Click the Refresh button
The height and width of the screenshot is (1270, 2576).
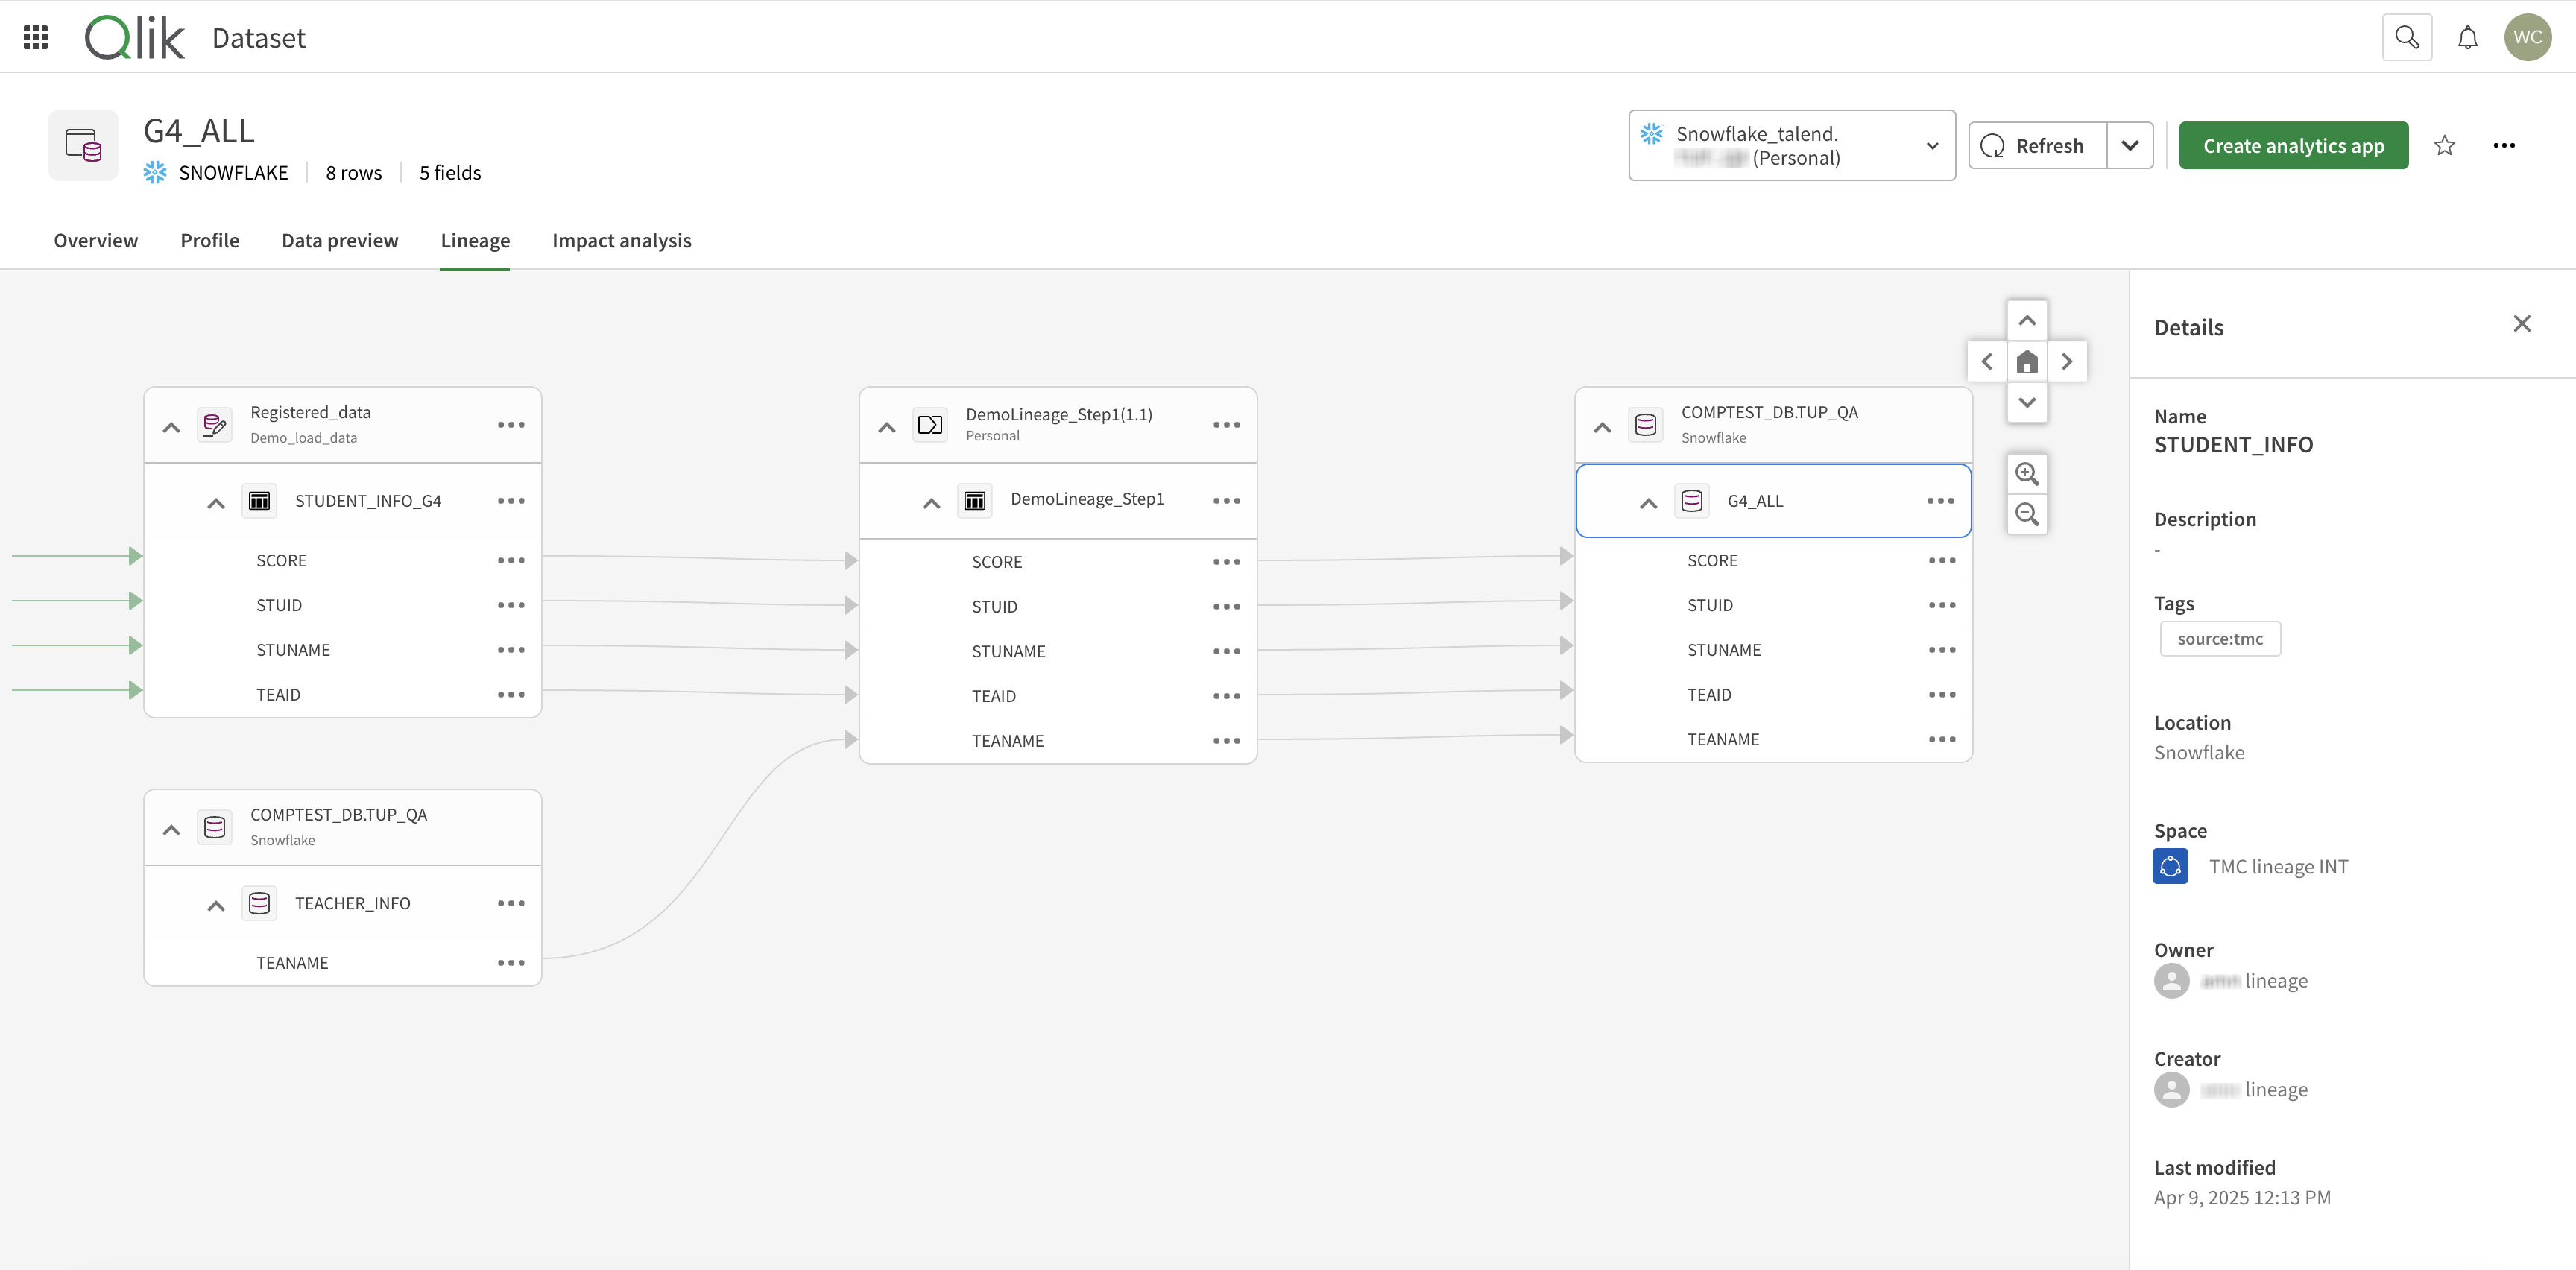(2034, 145)
